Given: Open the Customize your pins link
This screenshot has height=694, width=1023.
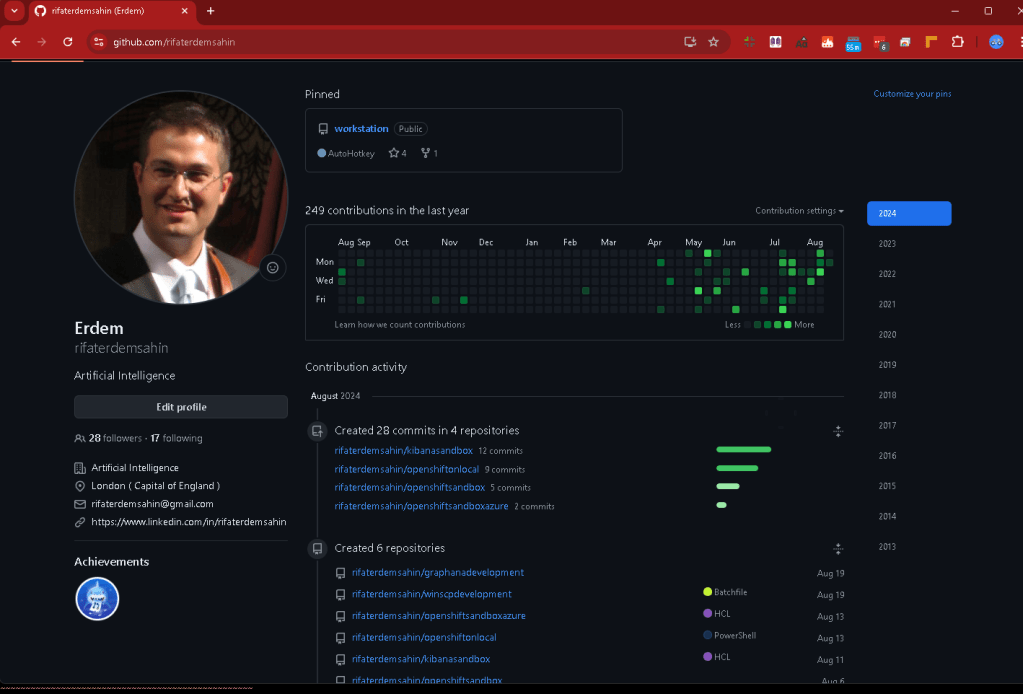Looking at the screenshot, I should coord(912,94).
